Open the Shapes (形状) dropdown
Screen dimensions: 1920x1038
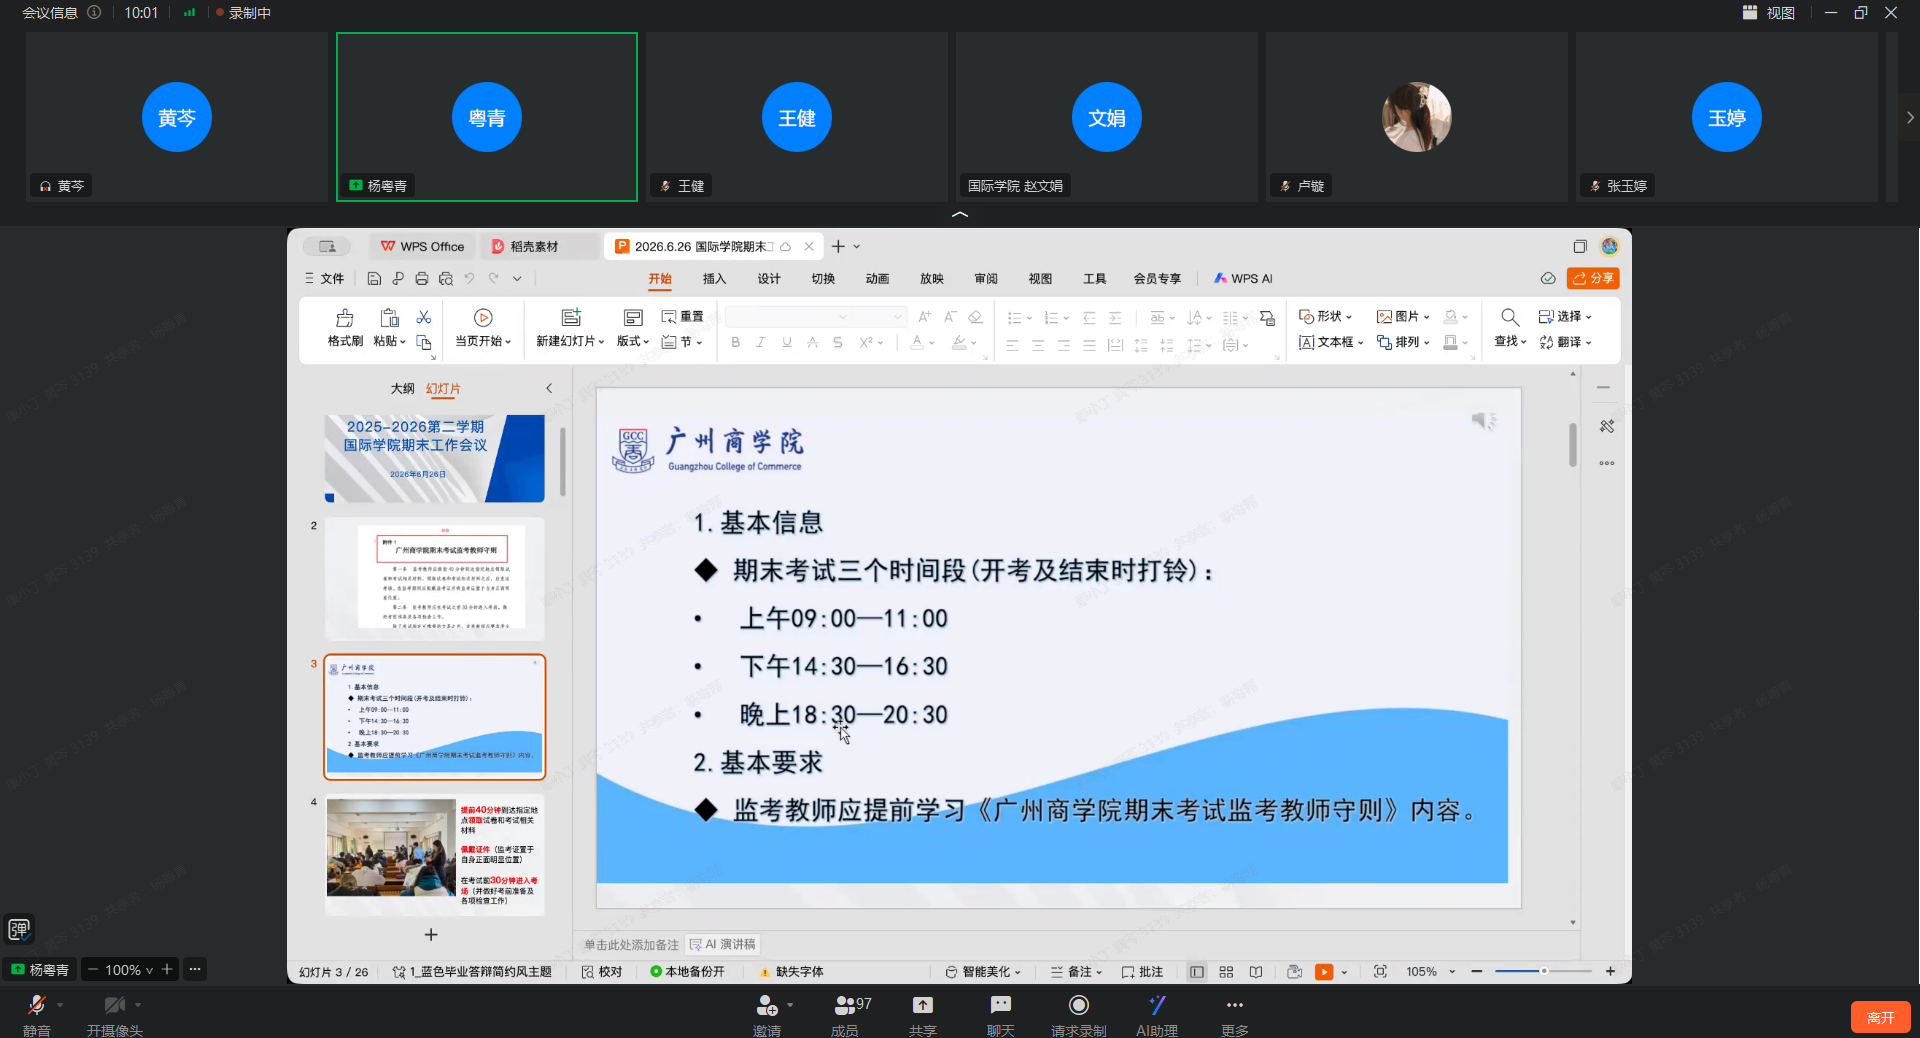point(1326,317)
